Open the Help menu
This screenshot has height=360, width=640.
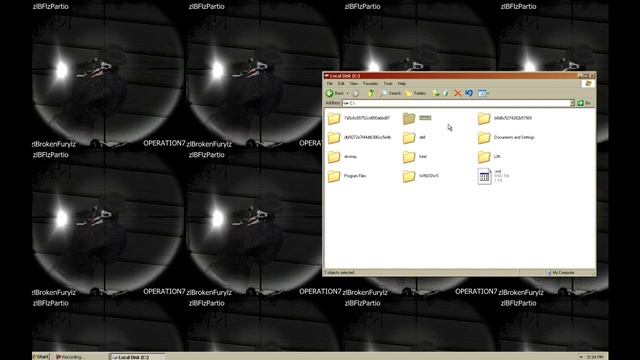point(402,84)
